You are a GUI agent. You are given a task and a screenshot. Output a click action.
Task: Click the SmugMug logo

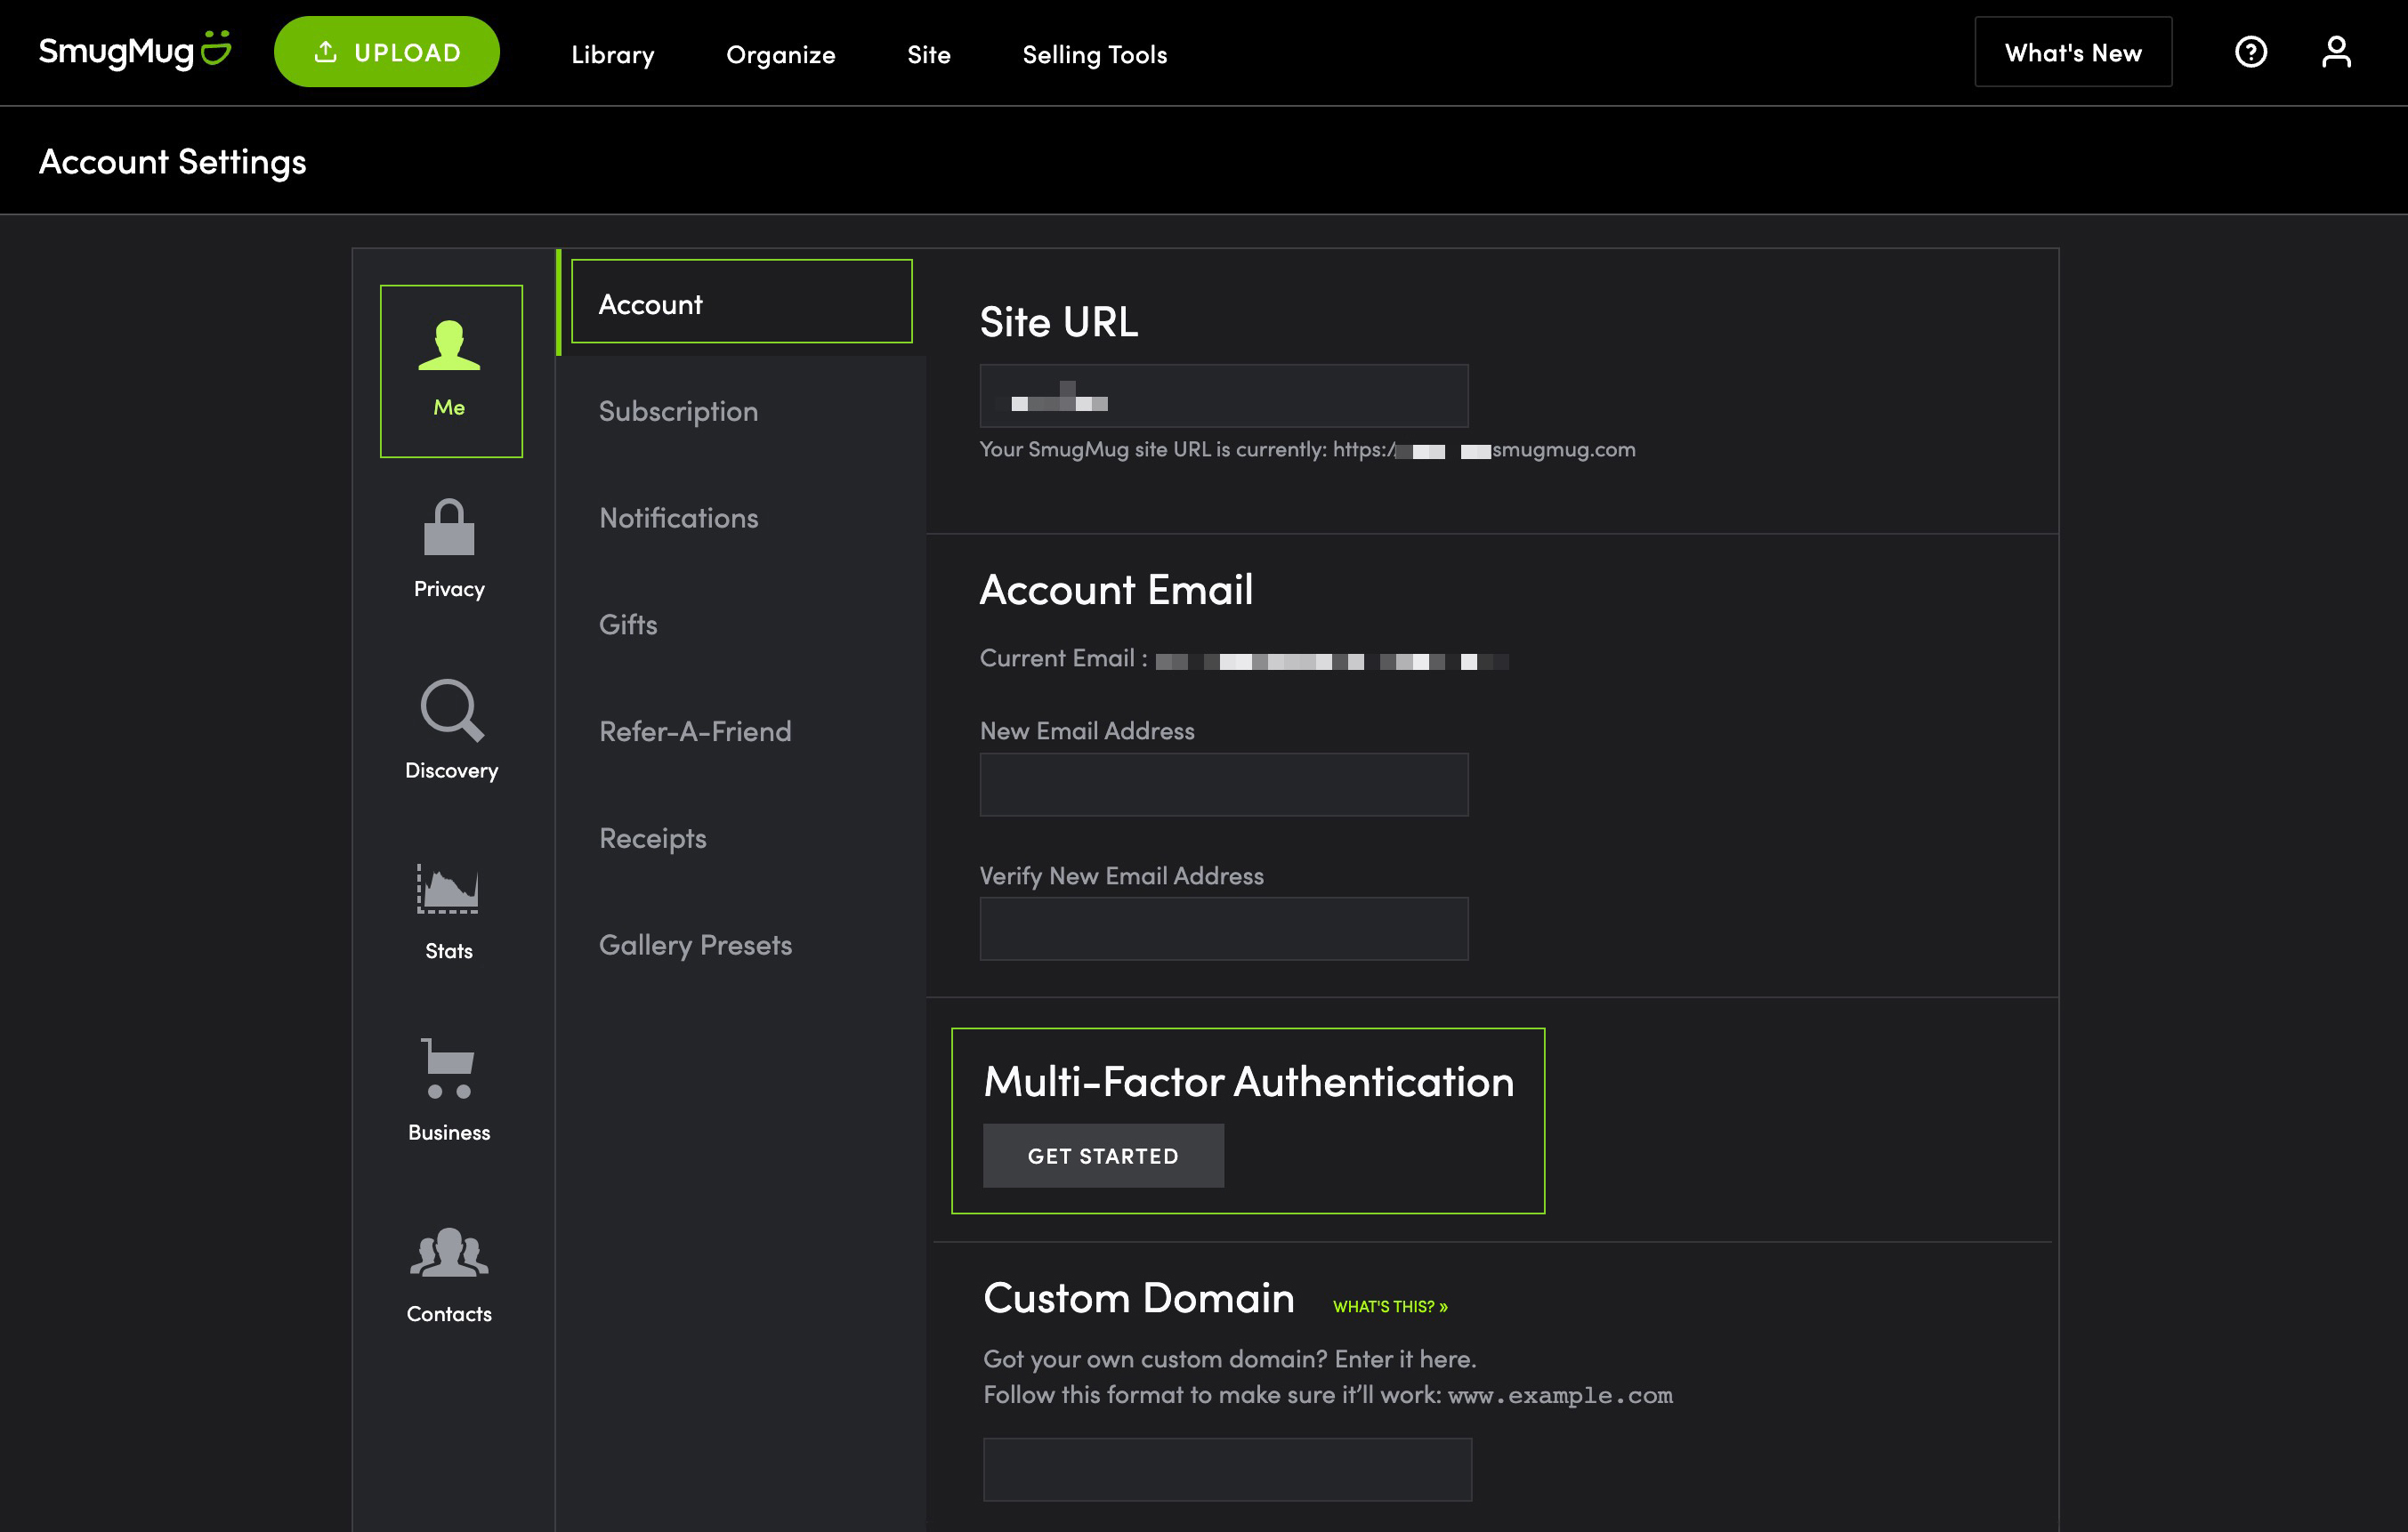134,51
